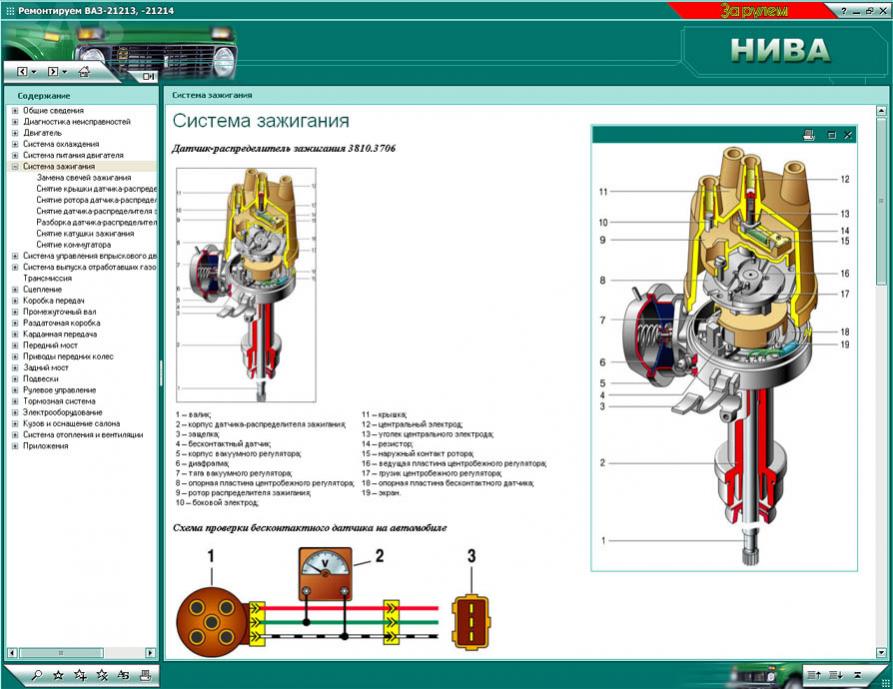Screen dimensions: 893x689
Task: Open Снятие коммутатора topic
Action: pos(73,245)
